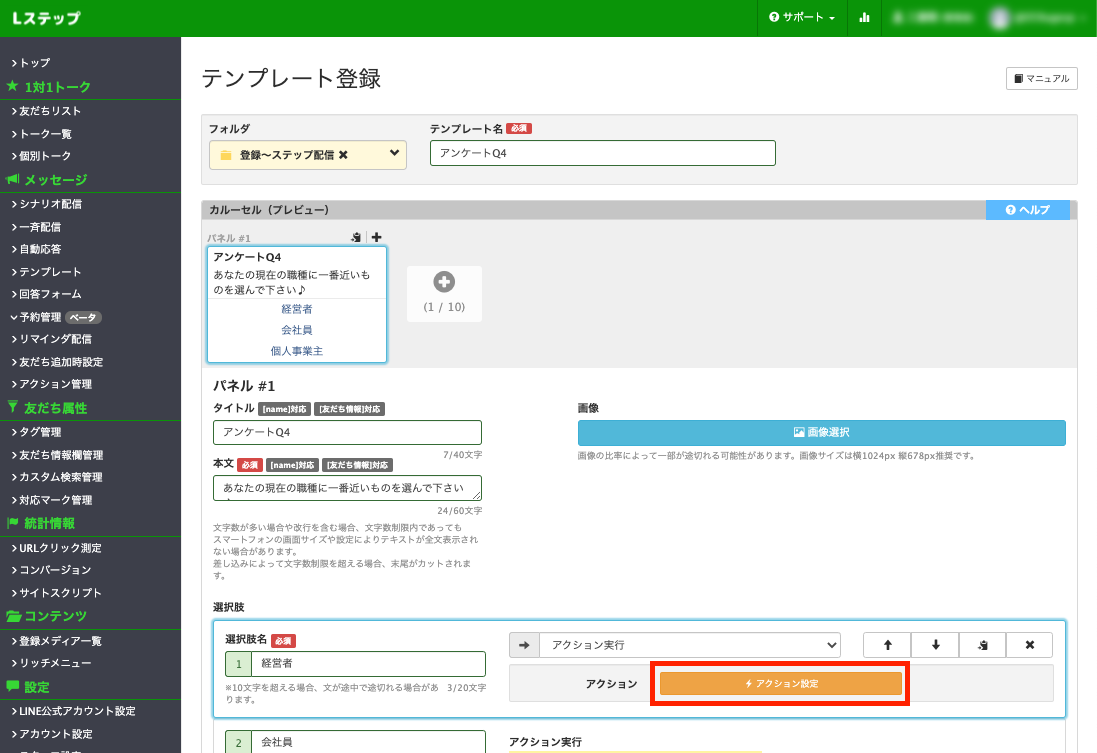Click the small plus icon above panel #1
This screenshot has width=1097, height=753.
click(x=376, y=238)
